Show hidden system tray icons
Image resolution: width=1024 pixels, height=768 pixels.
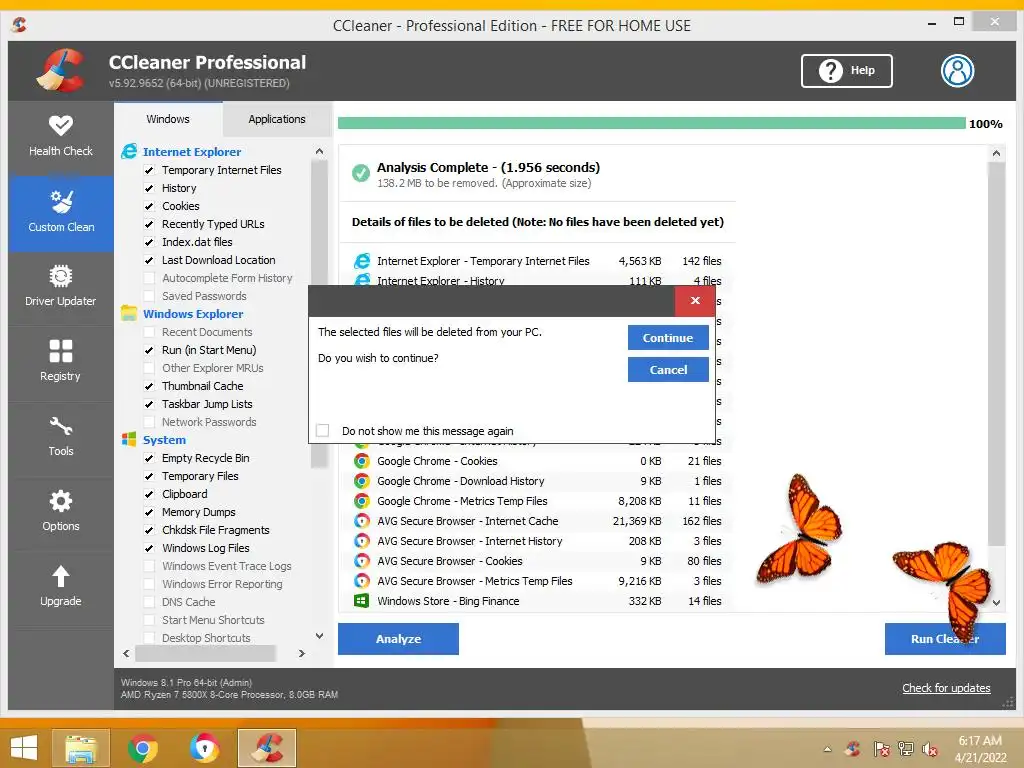827,750
